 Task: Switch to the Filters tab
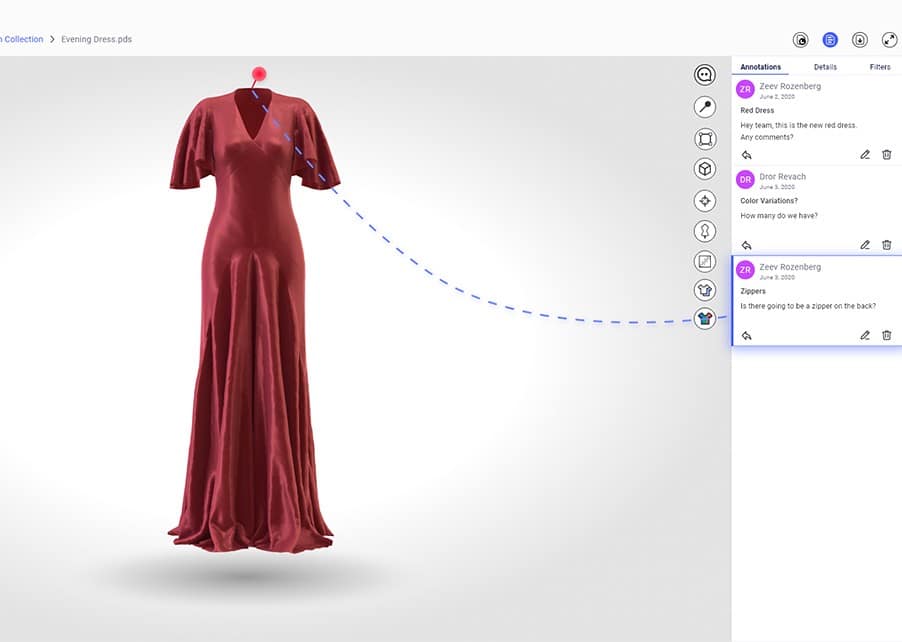pyautogui.click(x=880, y=67)
